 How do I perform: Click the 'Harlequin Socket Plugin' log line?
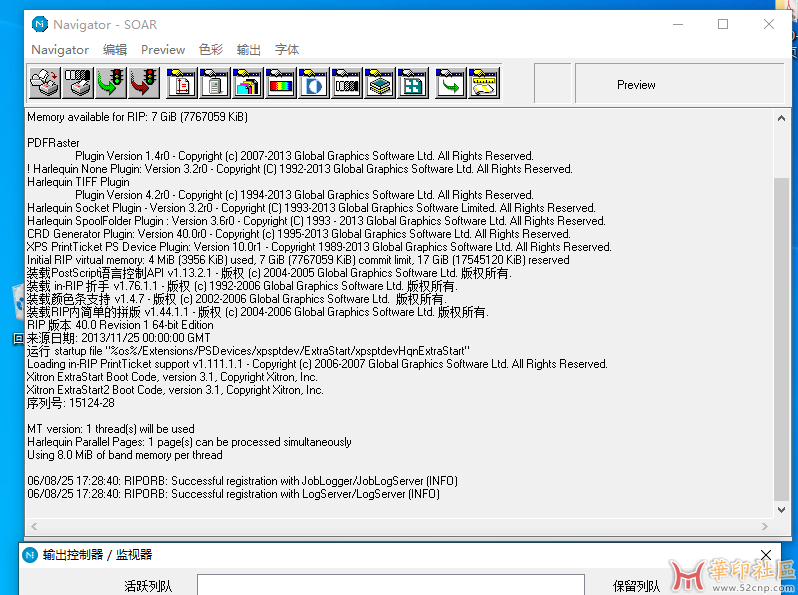click(311, 208)
